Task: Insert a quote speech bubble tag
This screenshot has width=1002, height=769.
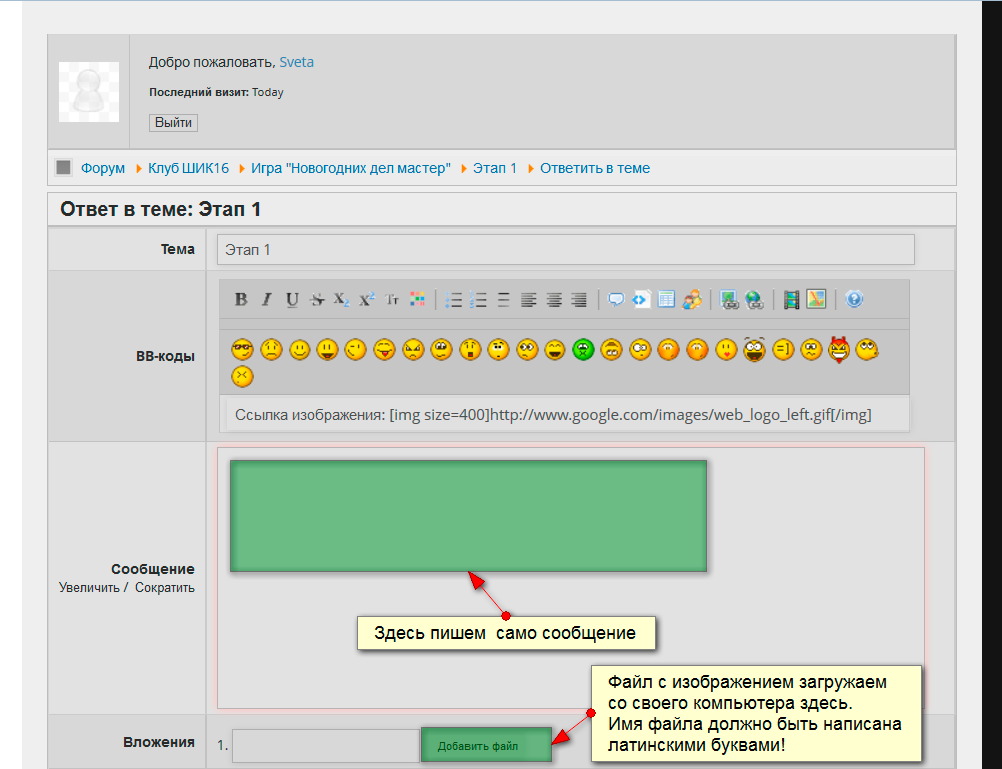Action: tap(616, 299)
